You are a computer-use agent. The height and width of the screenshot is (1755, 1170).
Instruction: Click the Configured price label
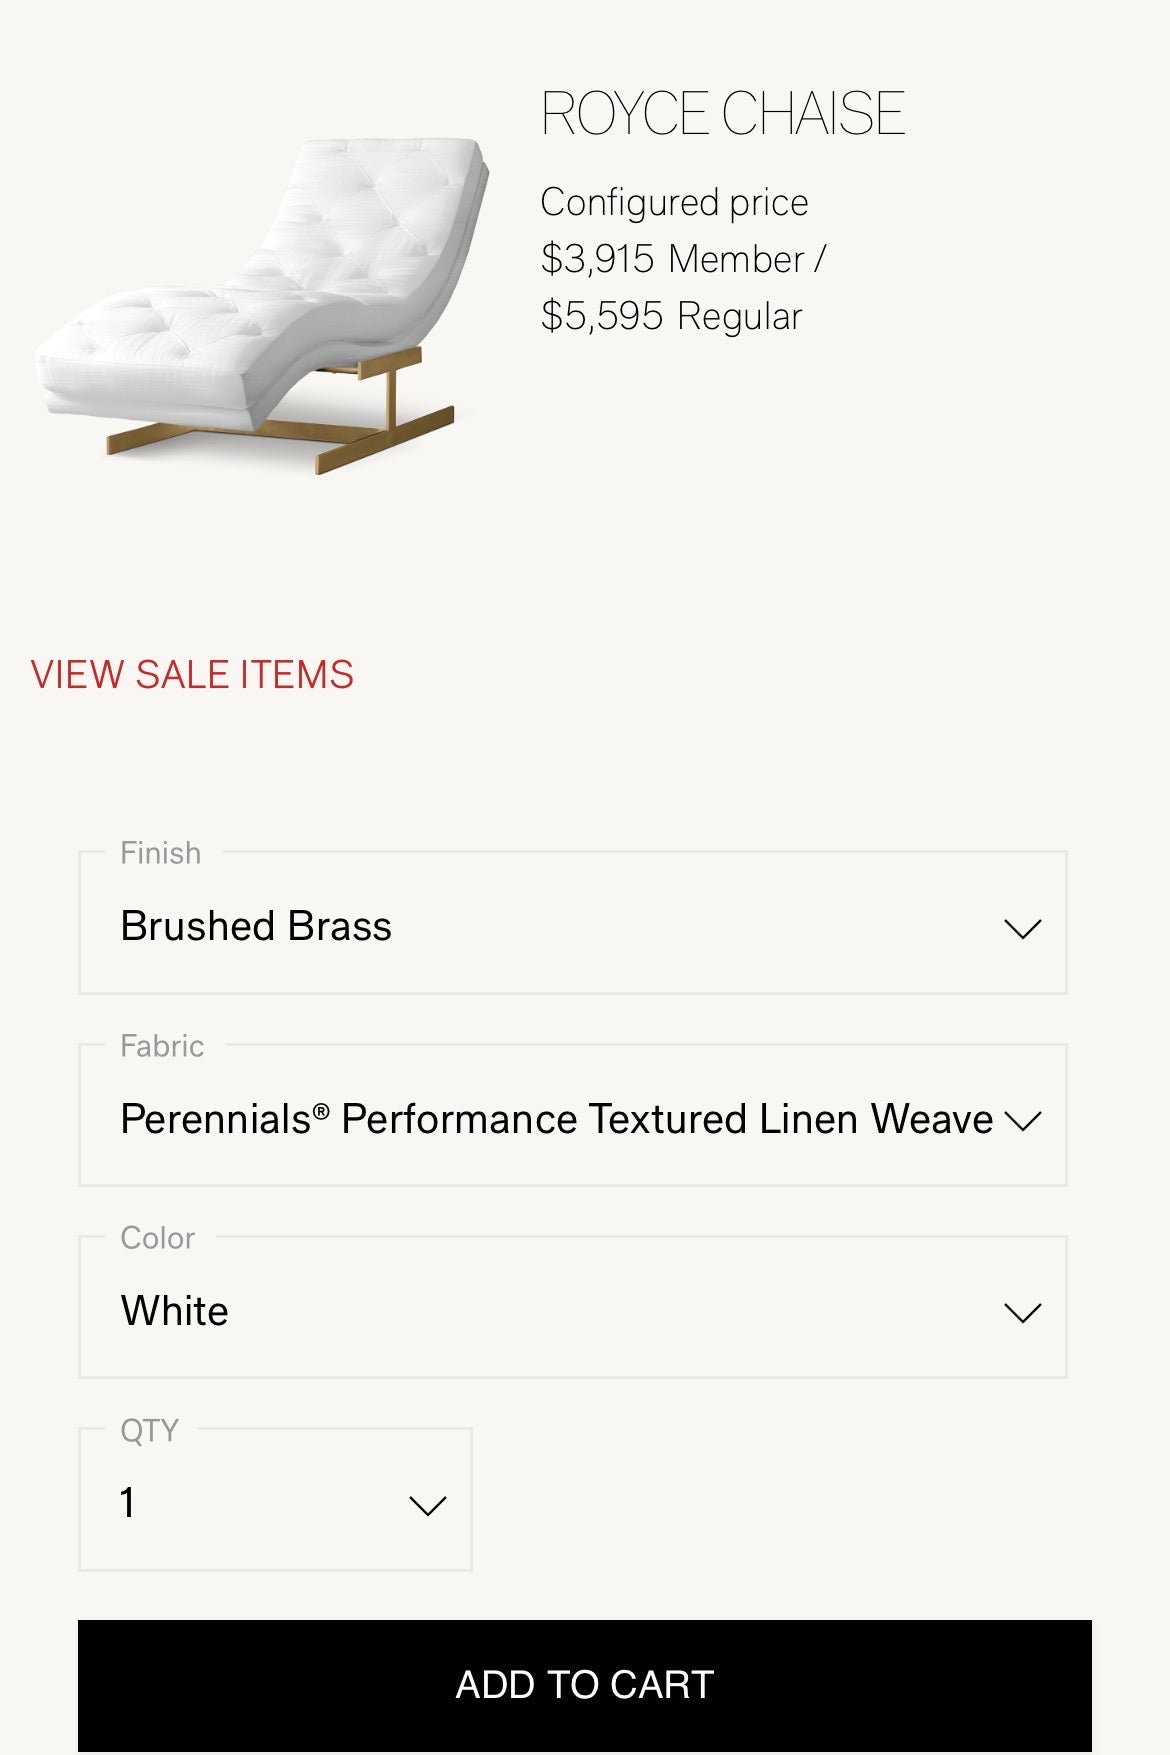[675, 203]
